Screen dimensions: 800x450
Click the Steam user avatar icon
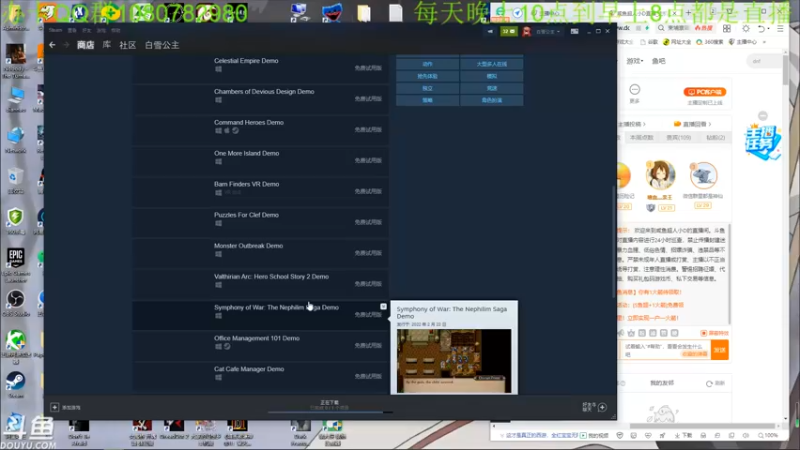[x=527, y=31]
